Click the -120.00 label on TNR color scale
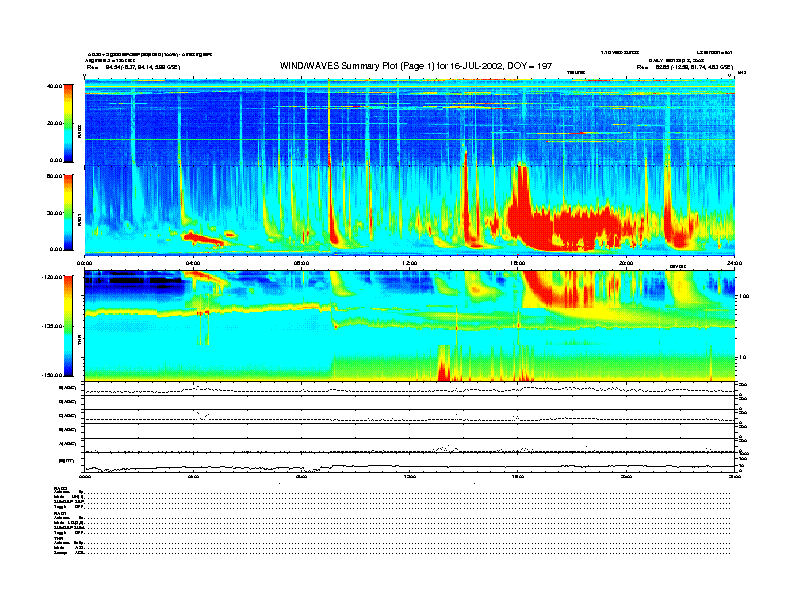This screenshot has height=612, width=792. tap(52, 277)
